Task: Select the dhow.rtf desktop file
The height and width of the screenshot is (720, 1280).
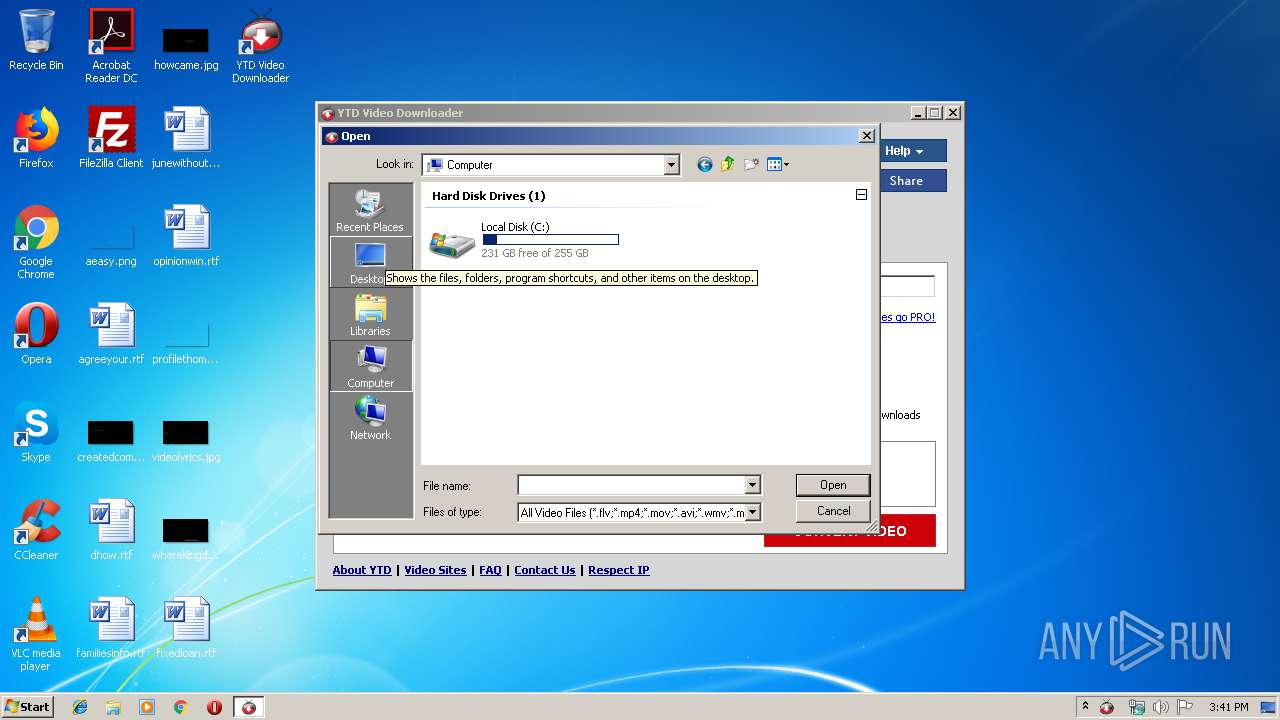Action: [111, 530]
